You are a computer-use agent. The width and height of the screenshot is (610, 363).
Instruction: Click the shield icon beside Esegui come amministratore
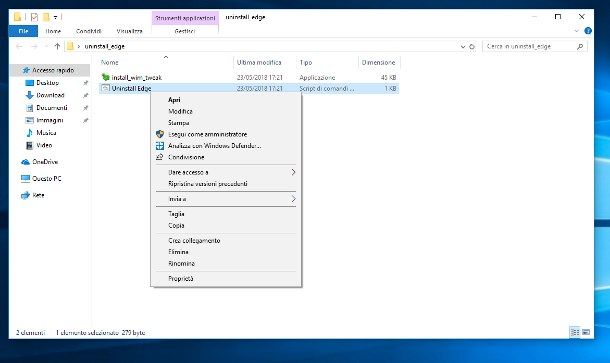click(x=160, y=134)
